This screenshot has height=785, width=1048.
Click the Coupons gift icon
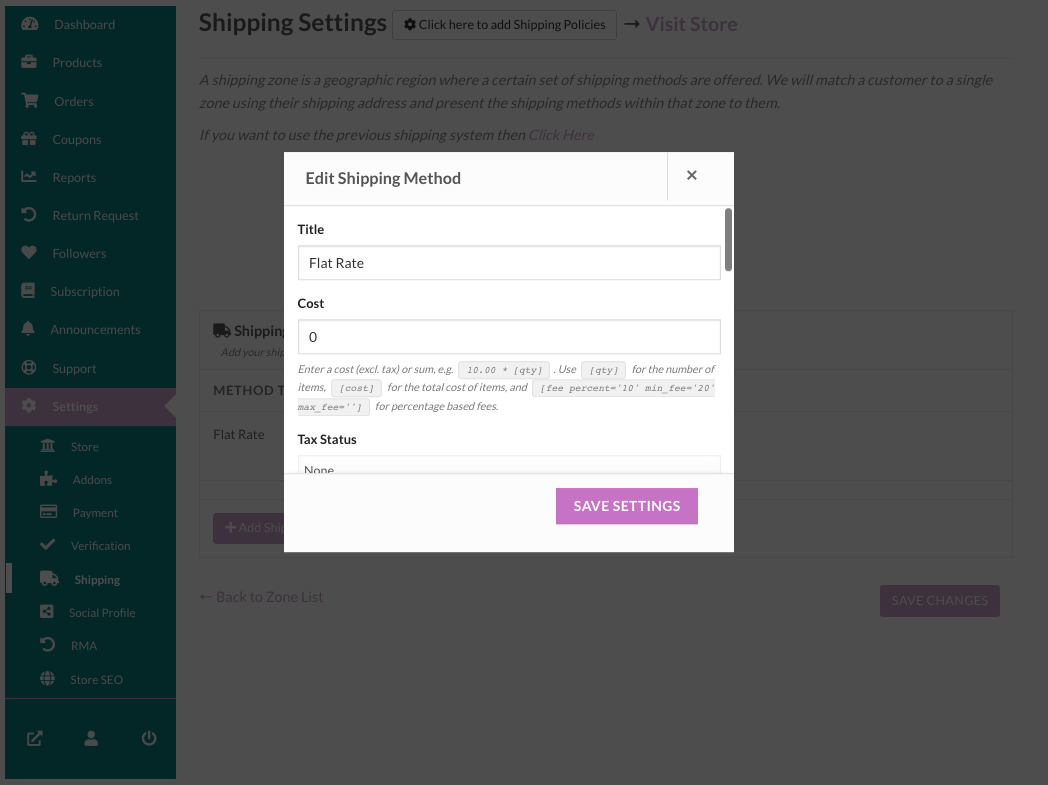pyautogui.click(x=29, y=139)
